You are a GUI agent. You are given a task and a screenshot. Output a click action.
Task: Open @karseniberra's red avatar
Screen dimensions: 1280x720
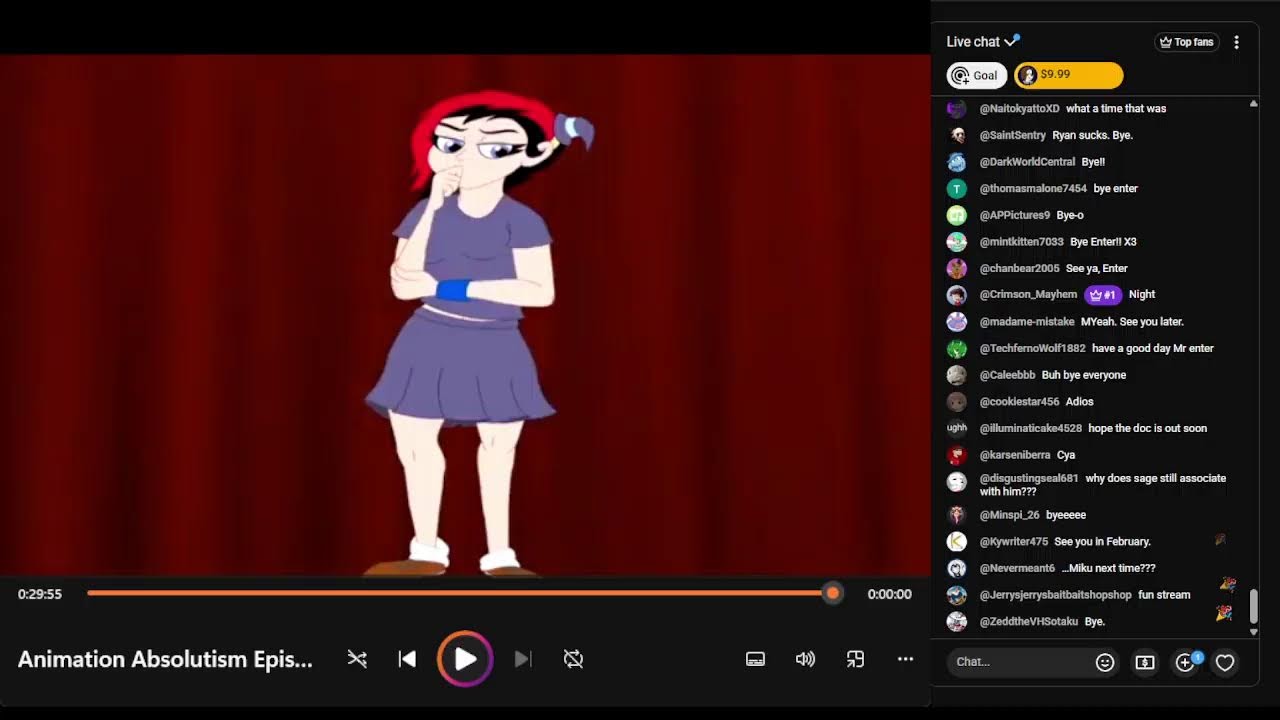[x=957, y=455]
